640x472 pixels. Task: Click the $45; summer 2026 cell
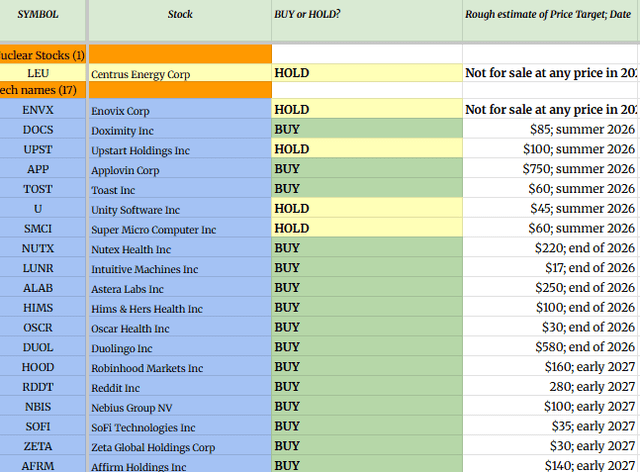point(551,208)
